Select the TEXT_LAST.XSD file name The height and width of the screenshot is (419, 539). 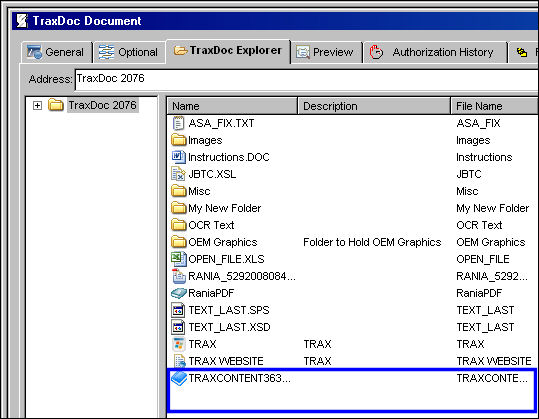point(230,327)
